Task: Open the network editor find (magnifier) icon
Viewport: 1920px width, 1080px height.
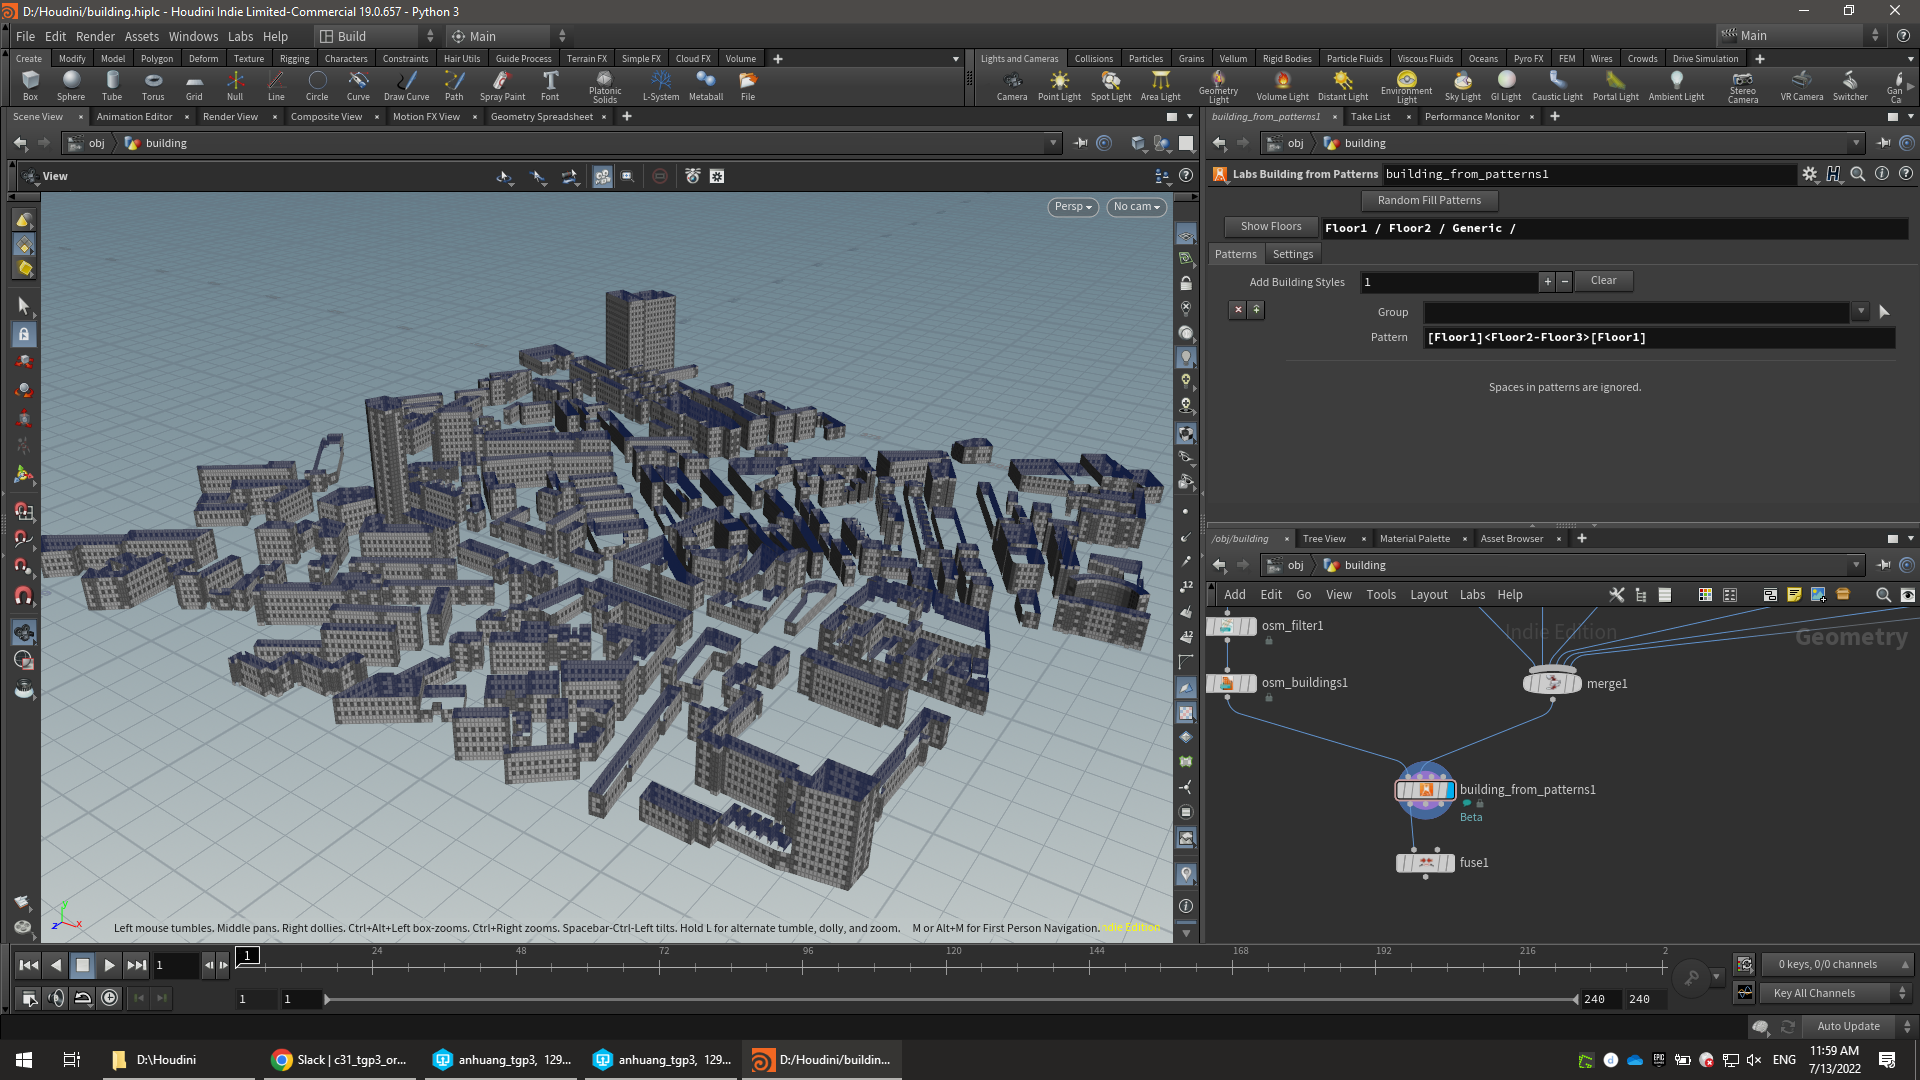Action: click(1883, 595)
